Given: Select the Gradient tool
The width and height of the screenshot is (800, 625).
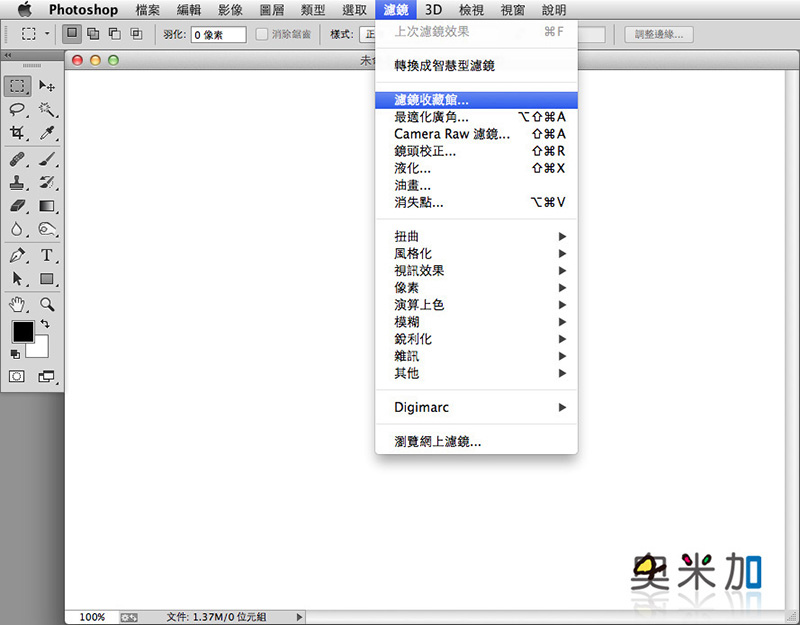Looking at the screenshot, I should coord(47,206).
